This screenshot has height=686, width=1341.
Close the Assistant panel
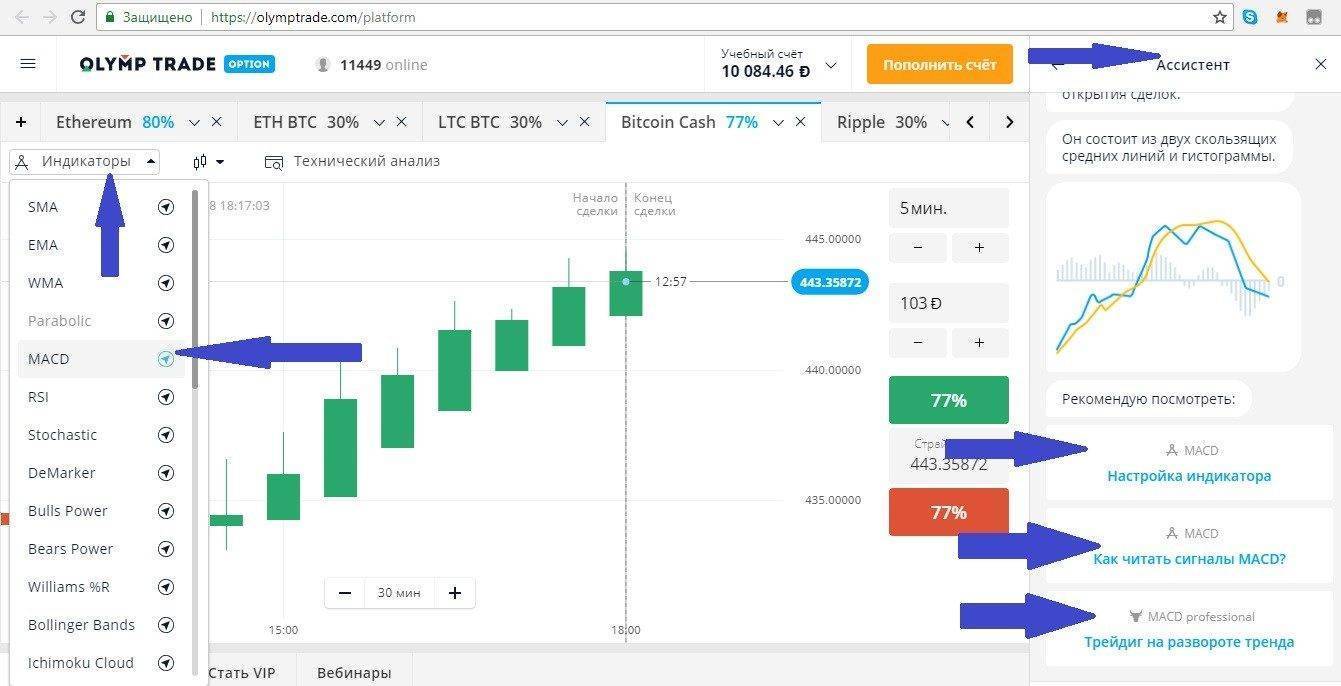click(x=1320, y=64)
